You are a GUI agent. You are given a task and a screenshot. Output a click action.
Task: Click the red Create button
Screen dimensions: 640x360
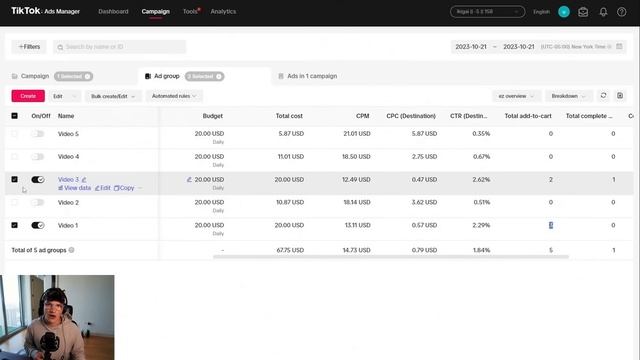tap(28, 96)
